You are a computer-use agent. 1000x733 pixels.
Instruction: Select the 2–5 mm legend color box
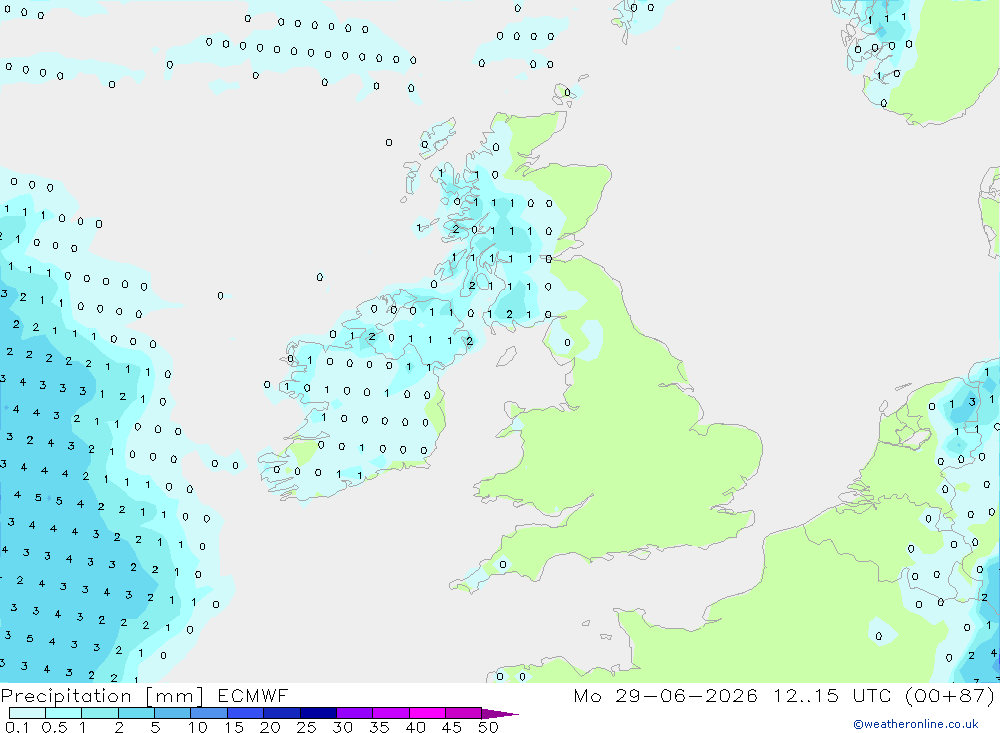[136, 713]
